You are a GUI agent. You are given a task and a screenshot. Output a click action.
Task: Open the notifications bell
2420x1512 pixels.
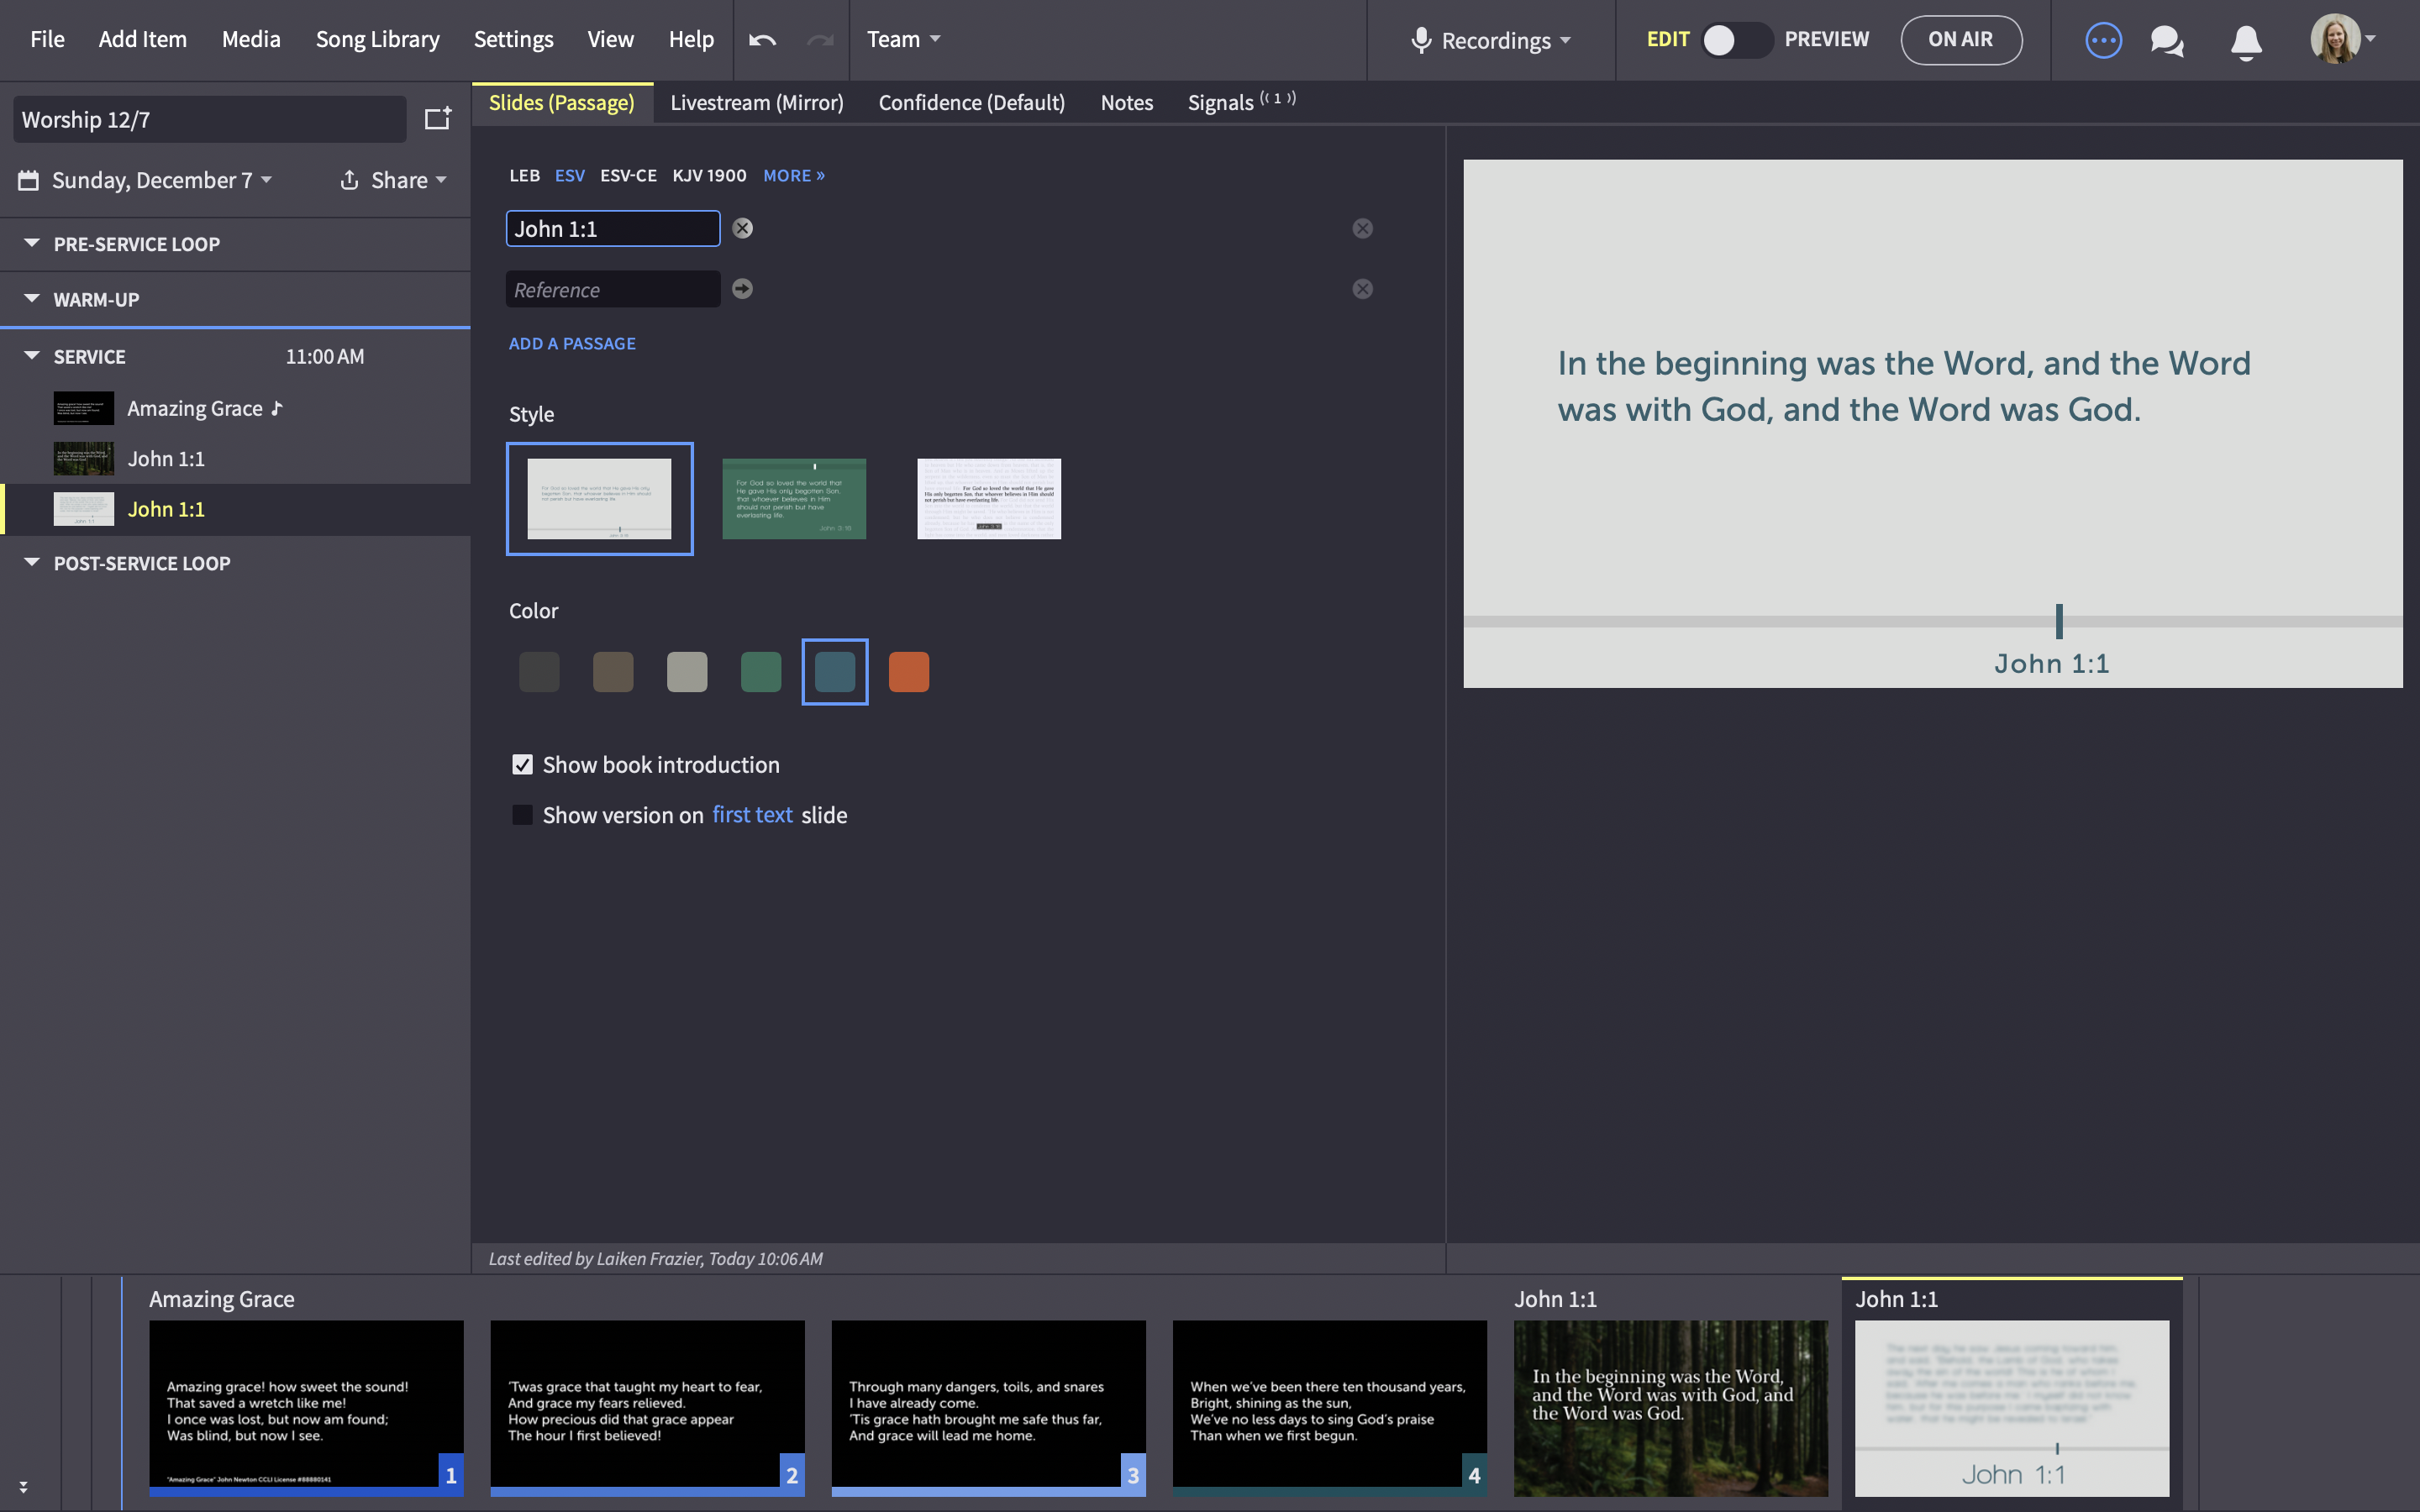click(2246, 42)
